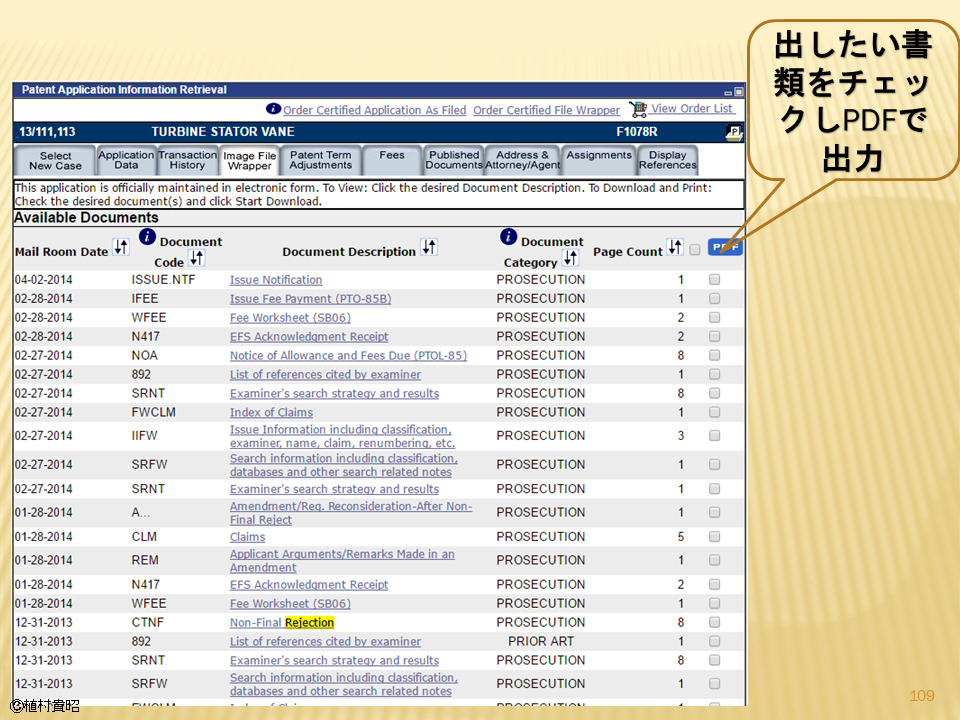
Task: Sort by Document Category arrows
Action: (x=571, y=258)
